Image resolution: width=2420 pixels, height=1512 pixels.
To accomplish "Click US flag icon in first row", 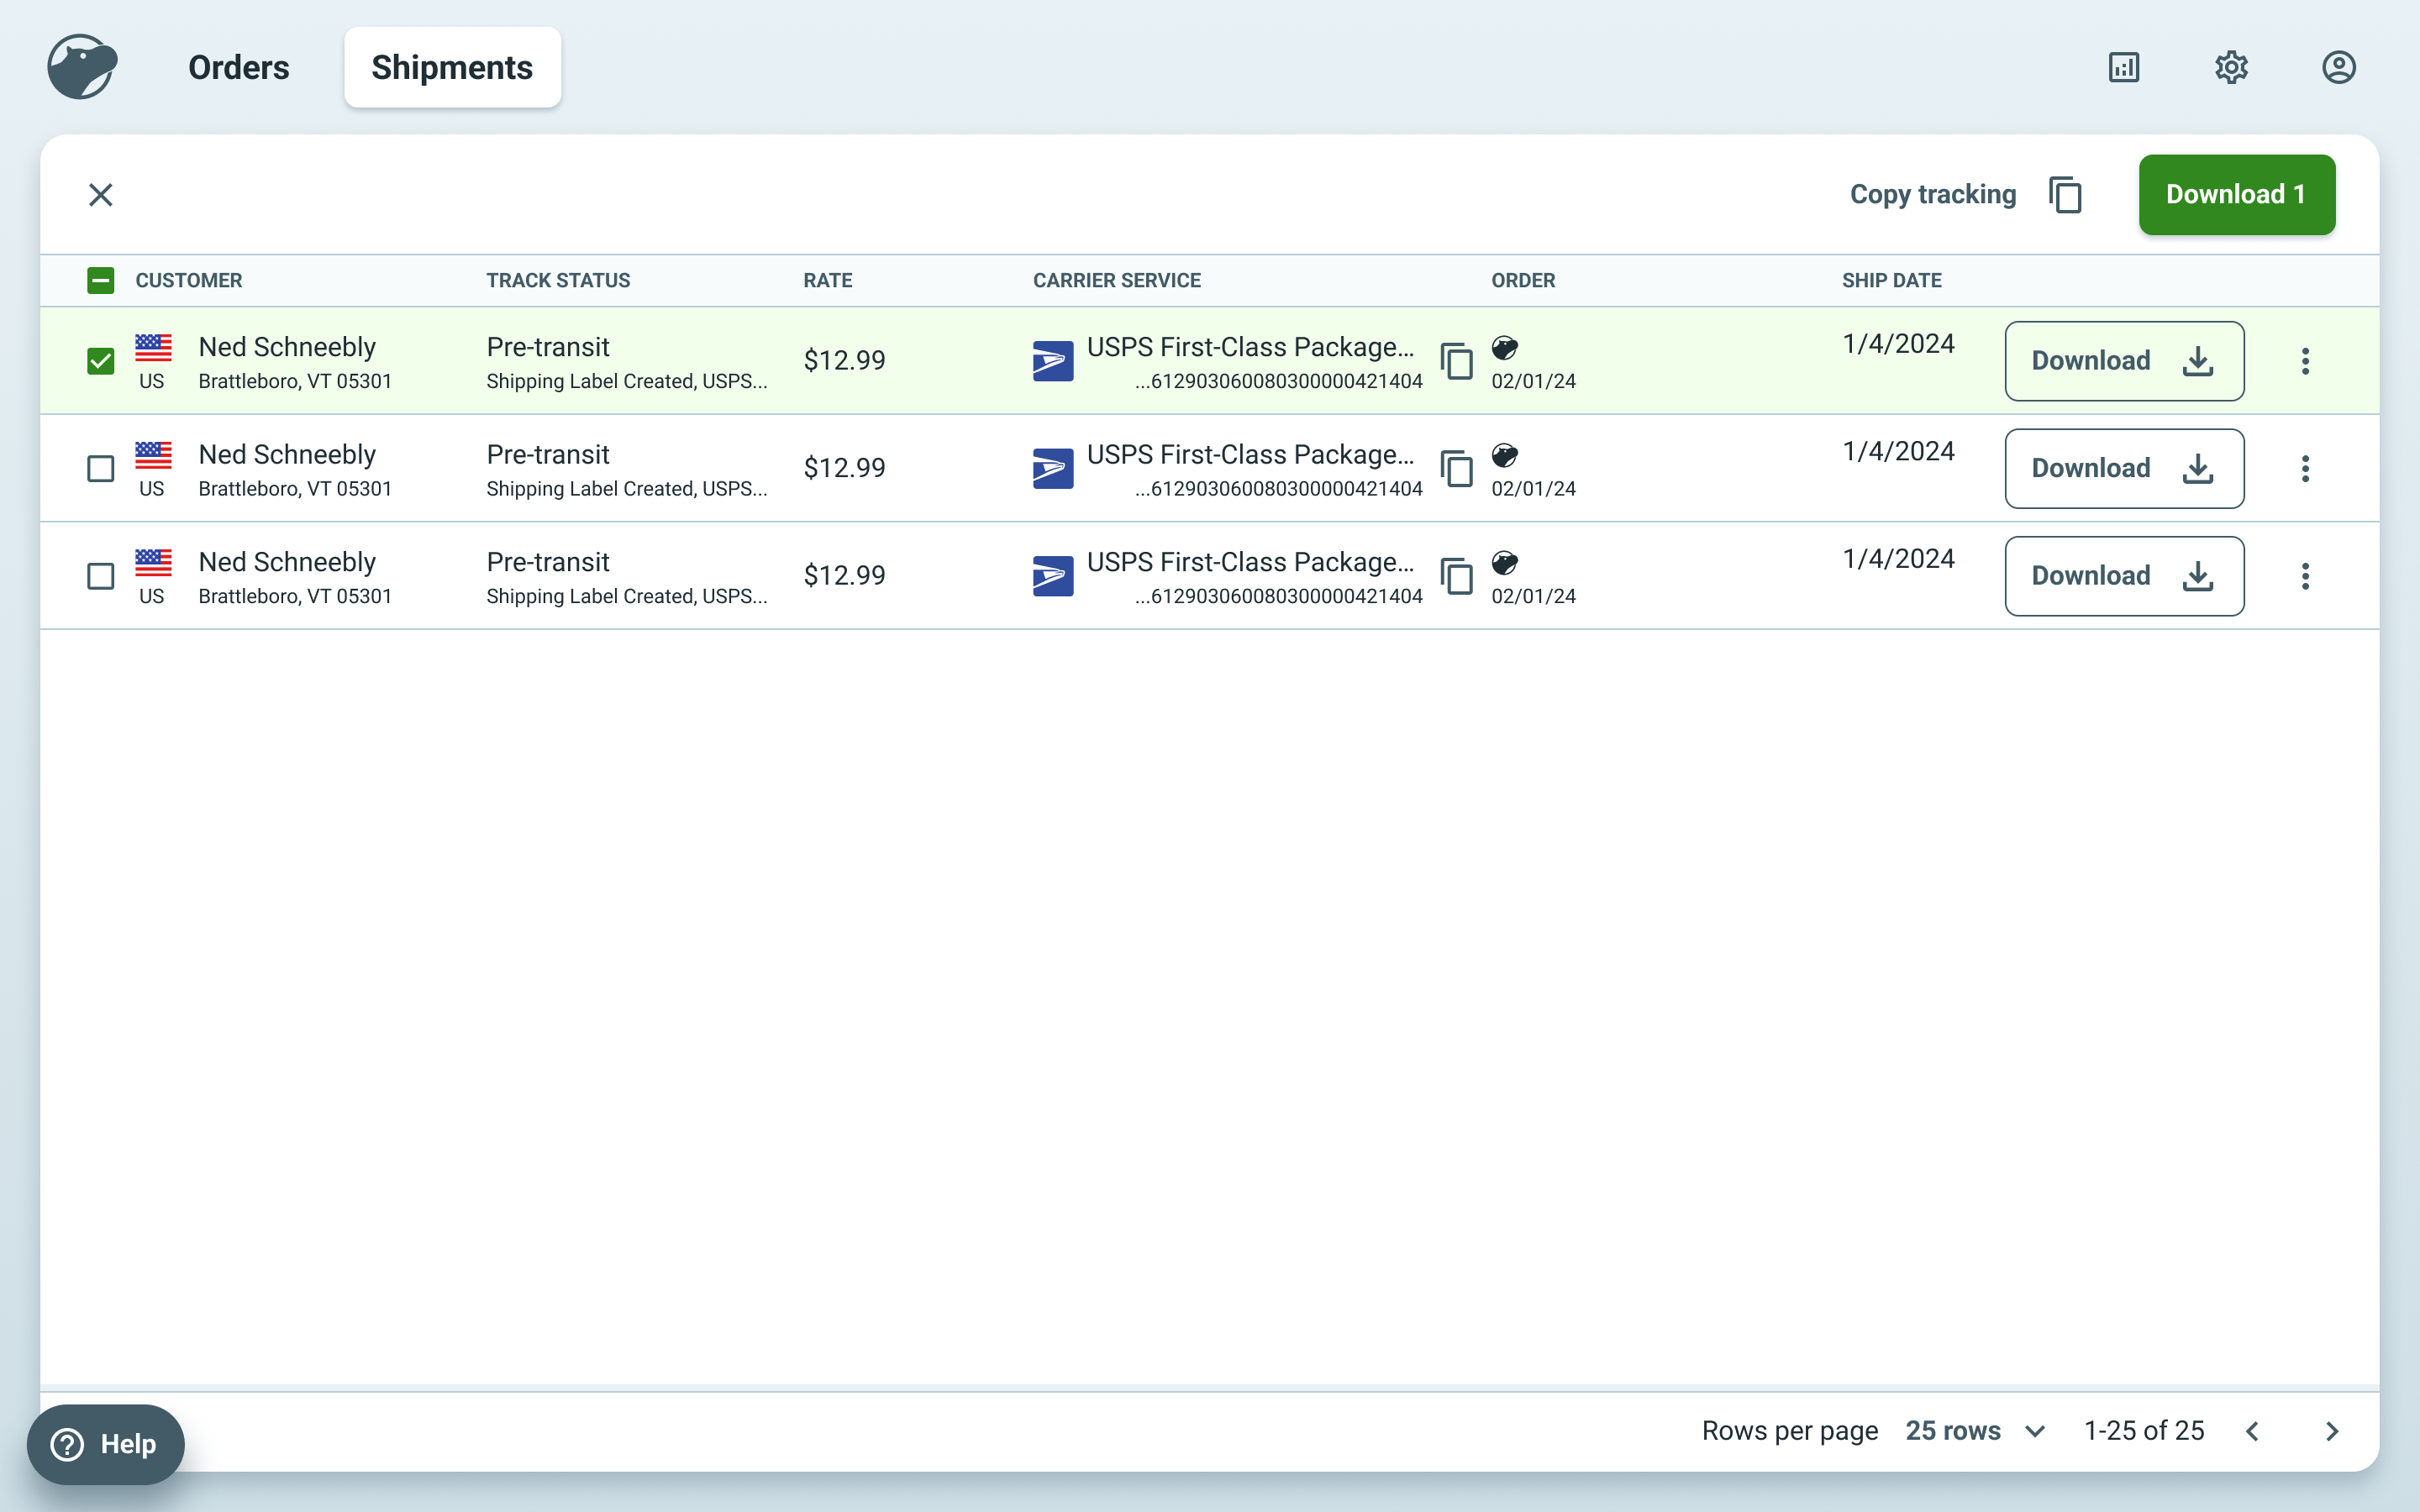I will (x=153, y=347).
